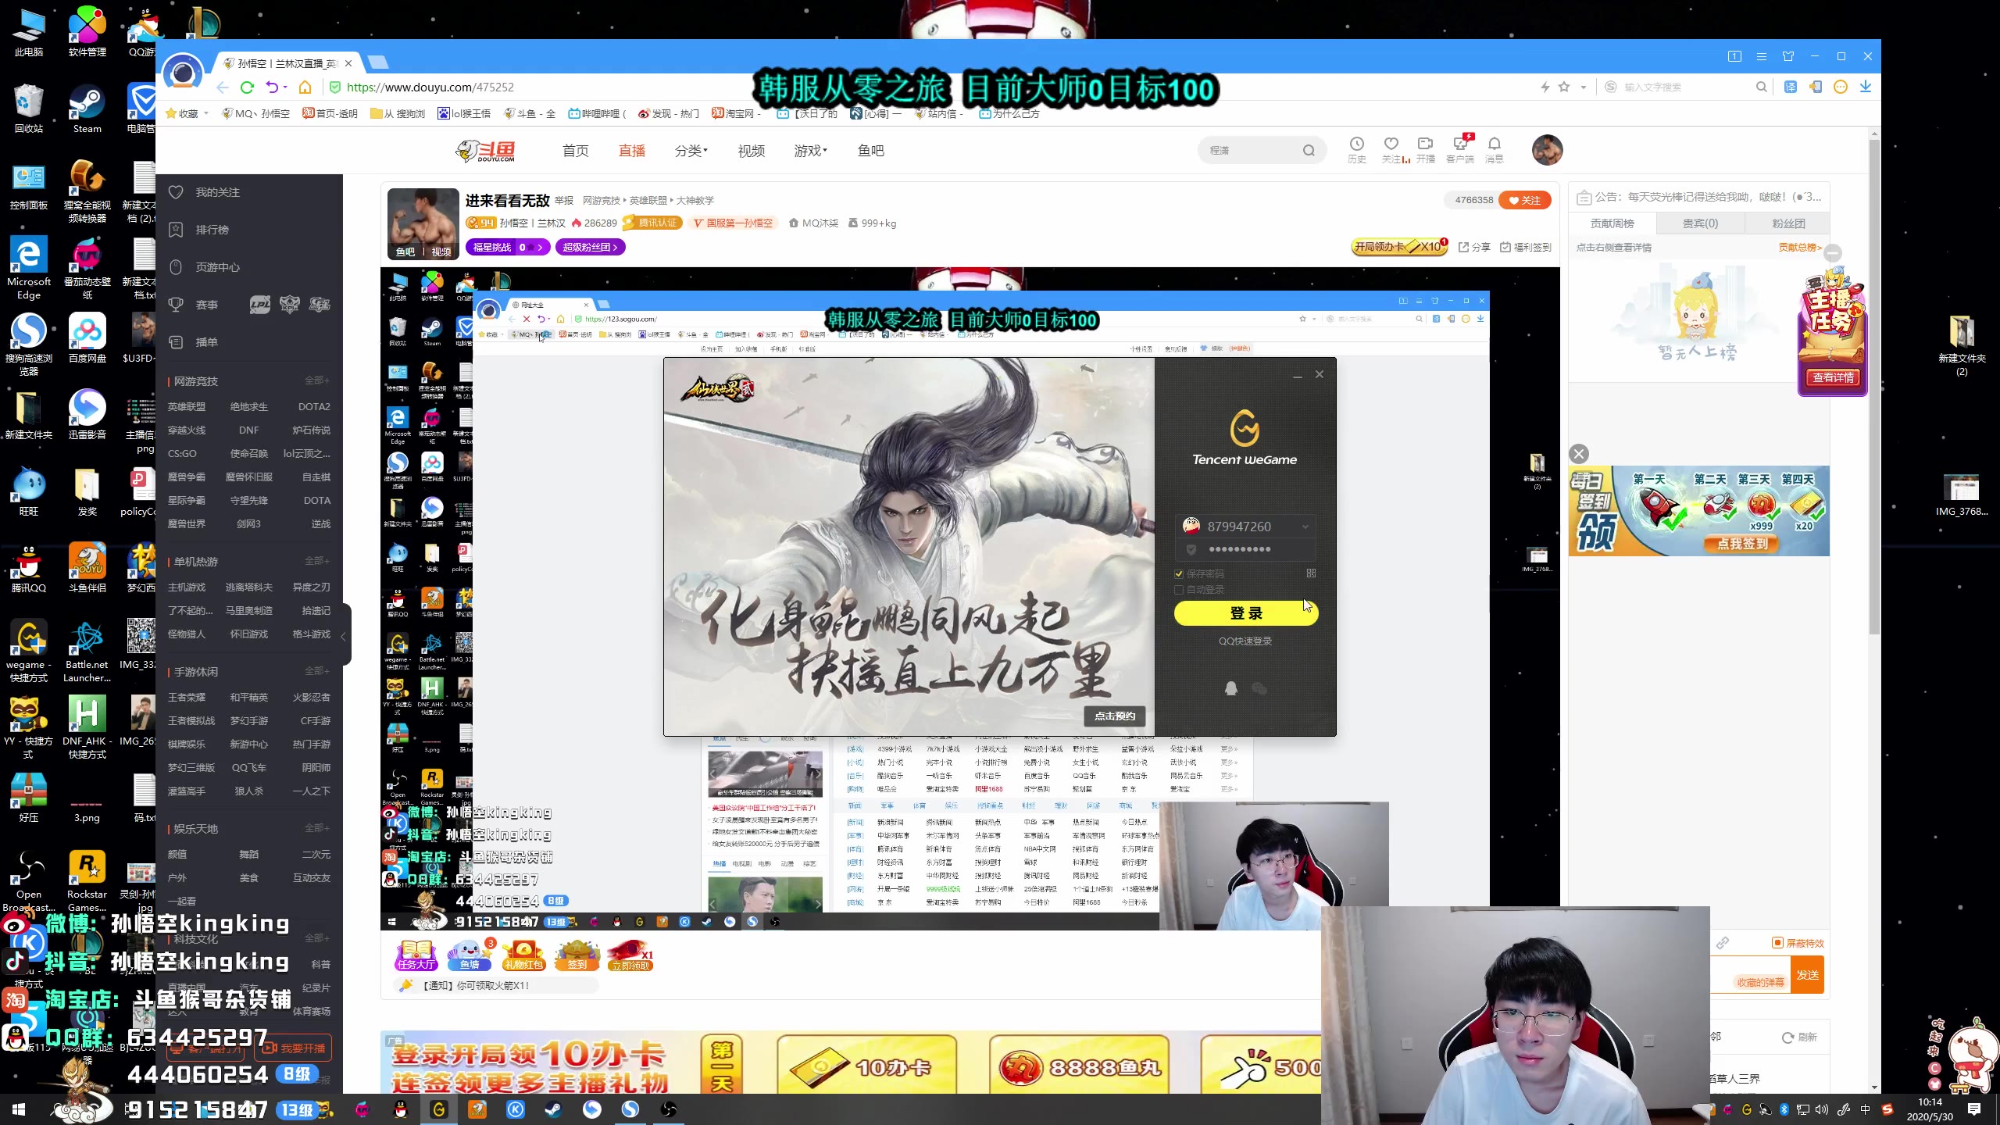The height and width of the screenshot is (1125, 2000).
Task: Collapse the left sidebar with arrow handle
Action: (x=344, y=635)
